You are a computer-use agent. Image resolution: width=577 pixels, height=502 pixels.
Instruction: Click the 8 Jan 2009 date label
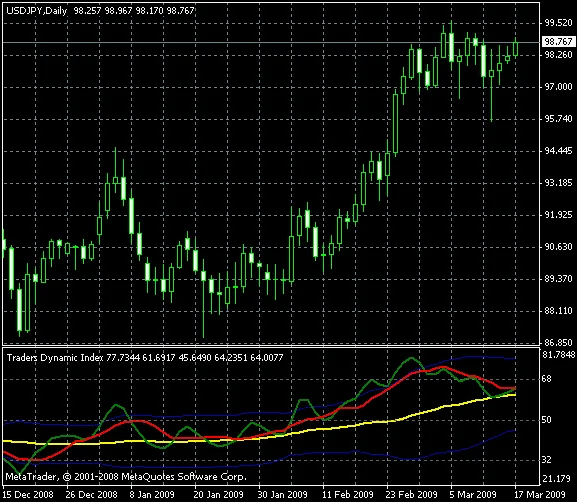[x=152, y=494]
